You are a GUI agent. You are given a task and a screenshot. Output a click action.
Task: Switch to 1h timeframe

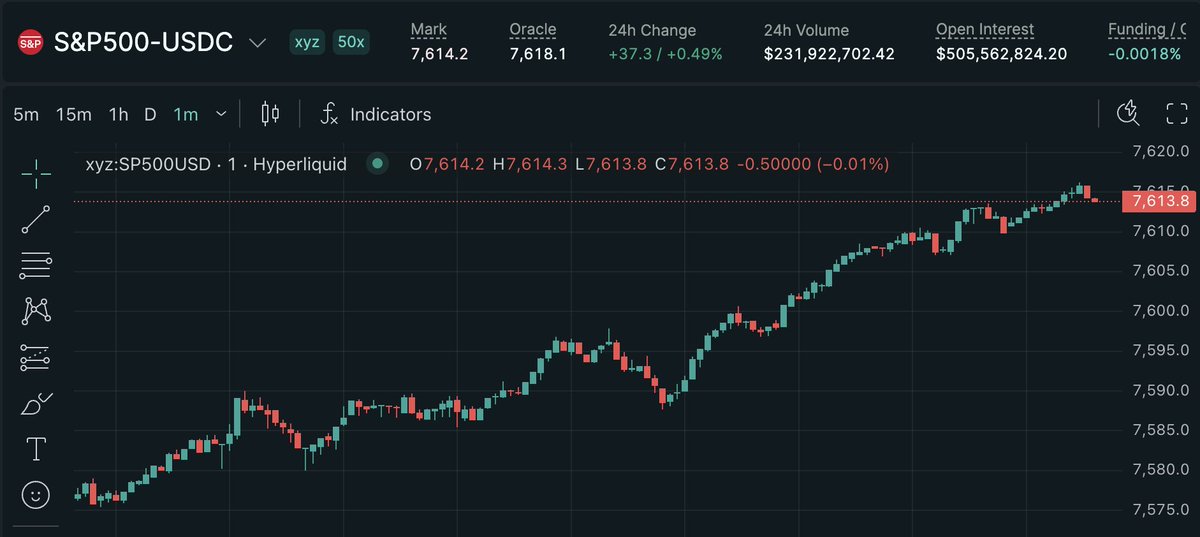[x=118, y=114]
